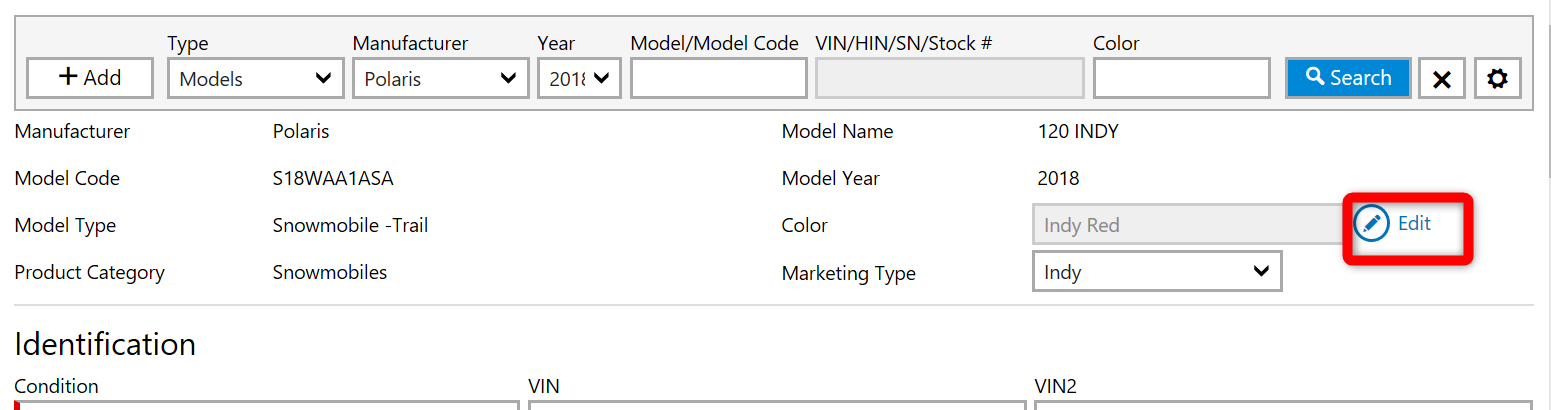Click the VIN/HIN/SN/Stock # field
Screen dimensions: 1551x410
coord(950,78)
